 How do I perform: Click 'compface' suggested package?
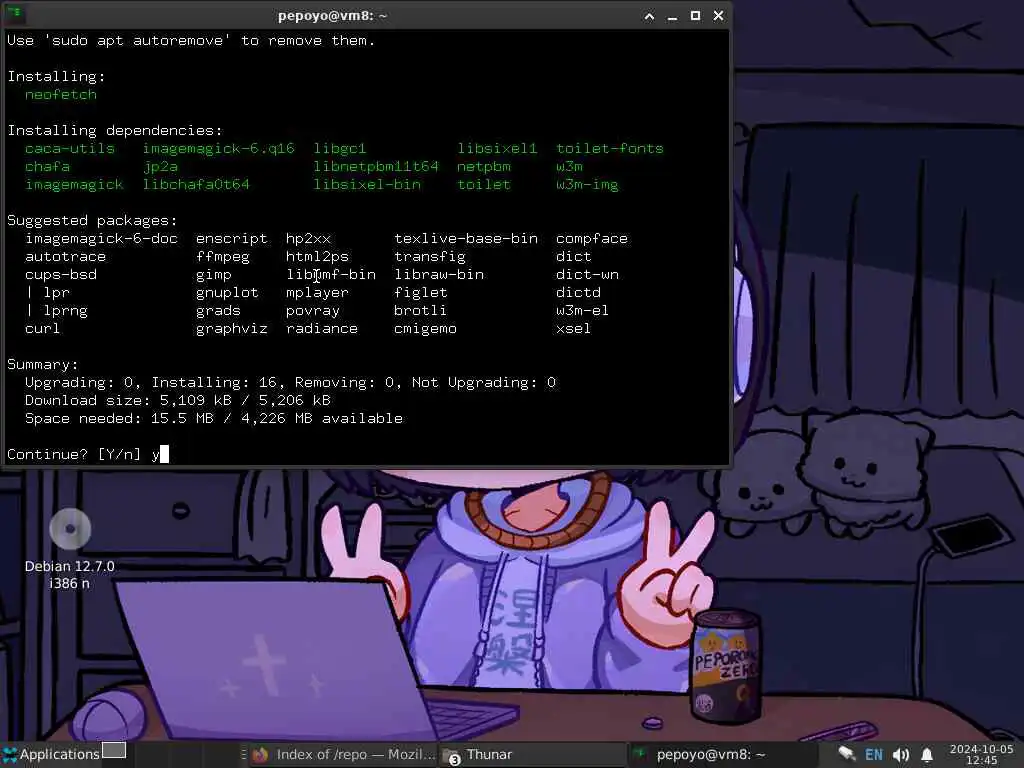pyautogui.click(x=592, y=238)
